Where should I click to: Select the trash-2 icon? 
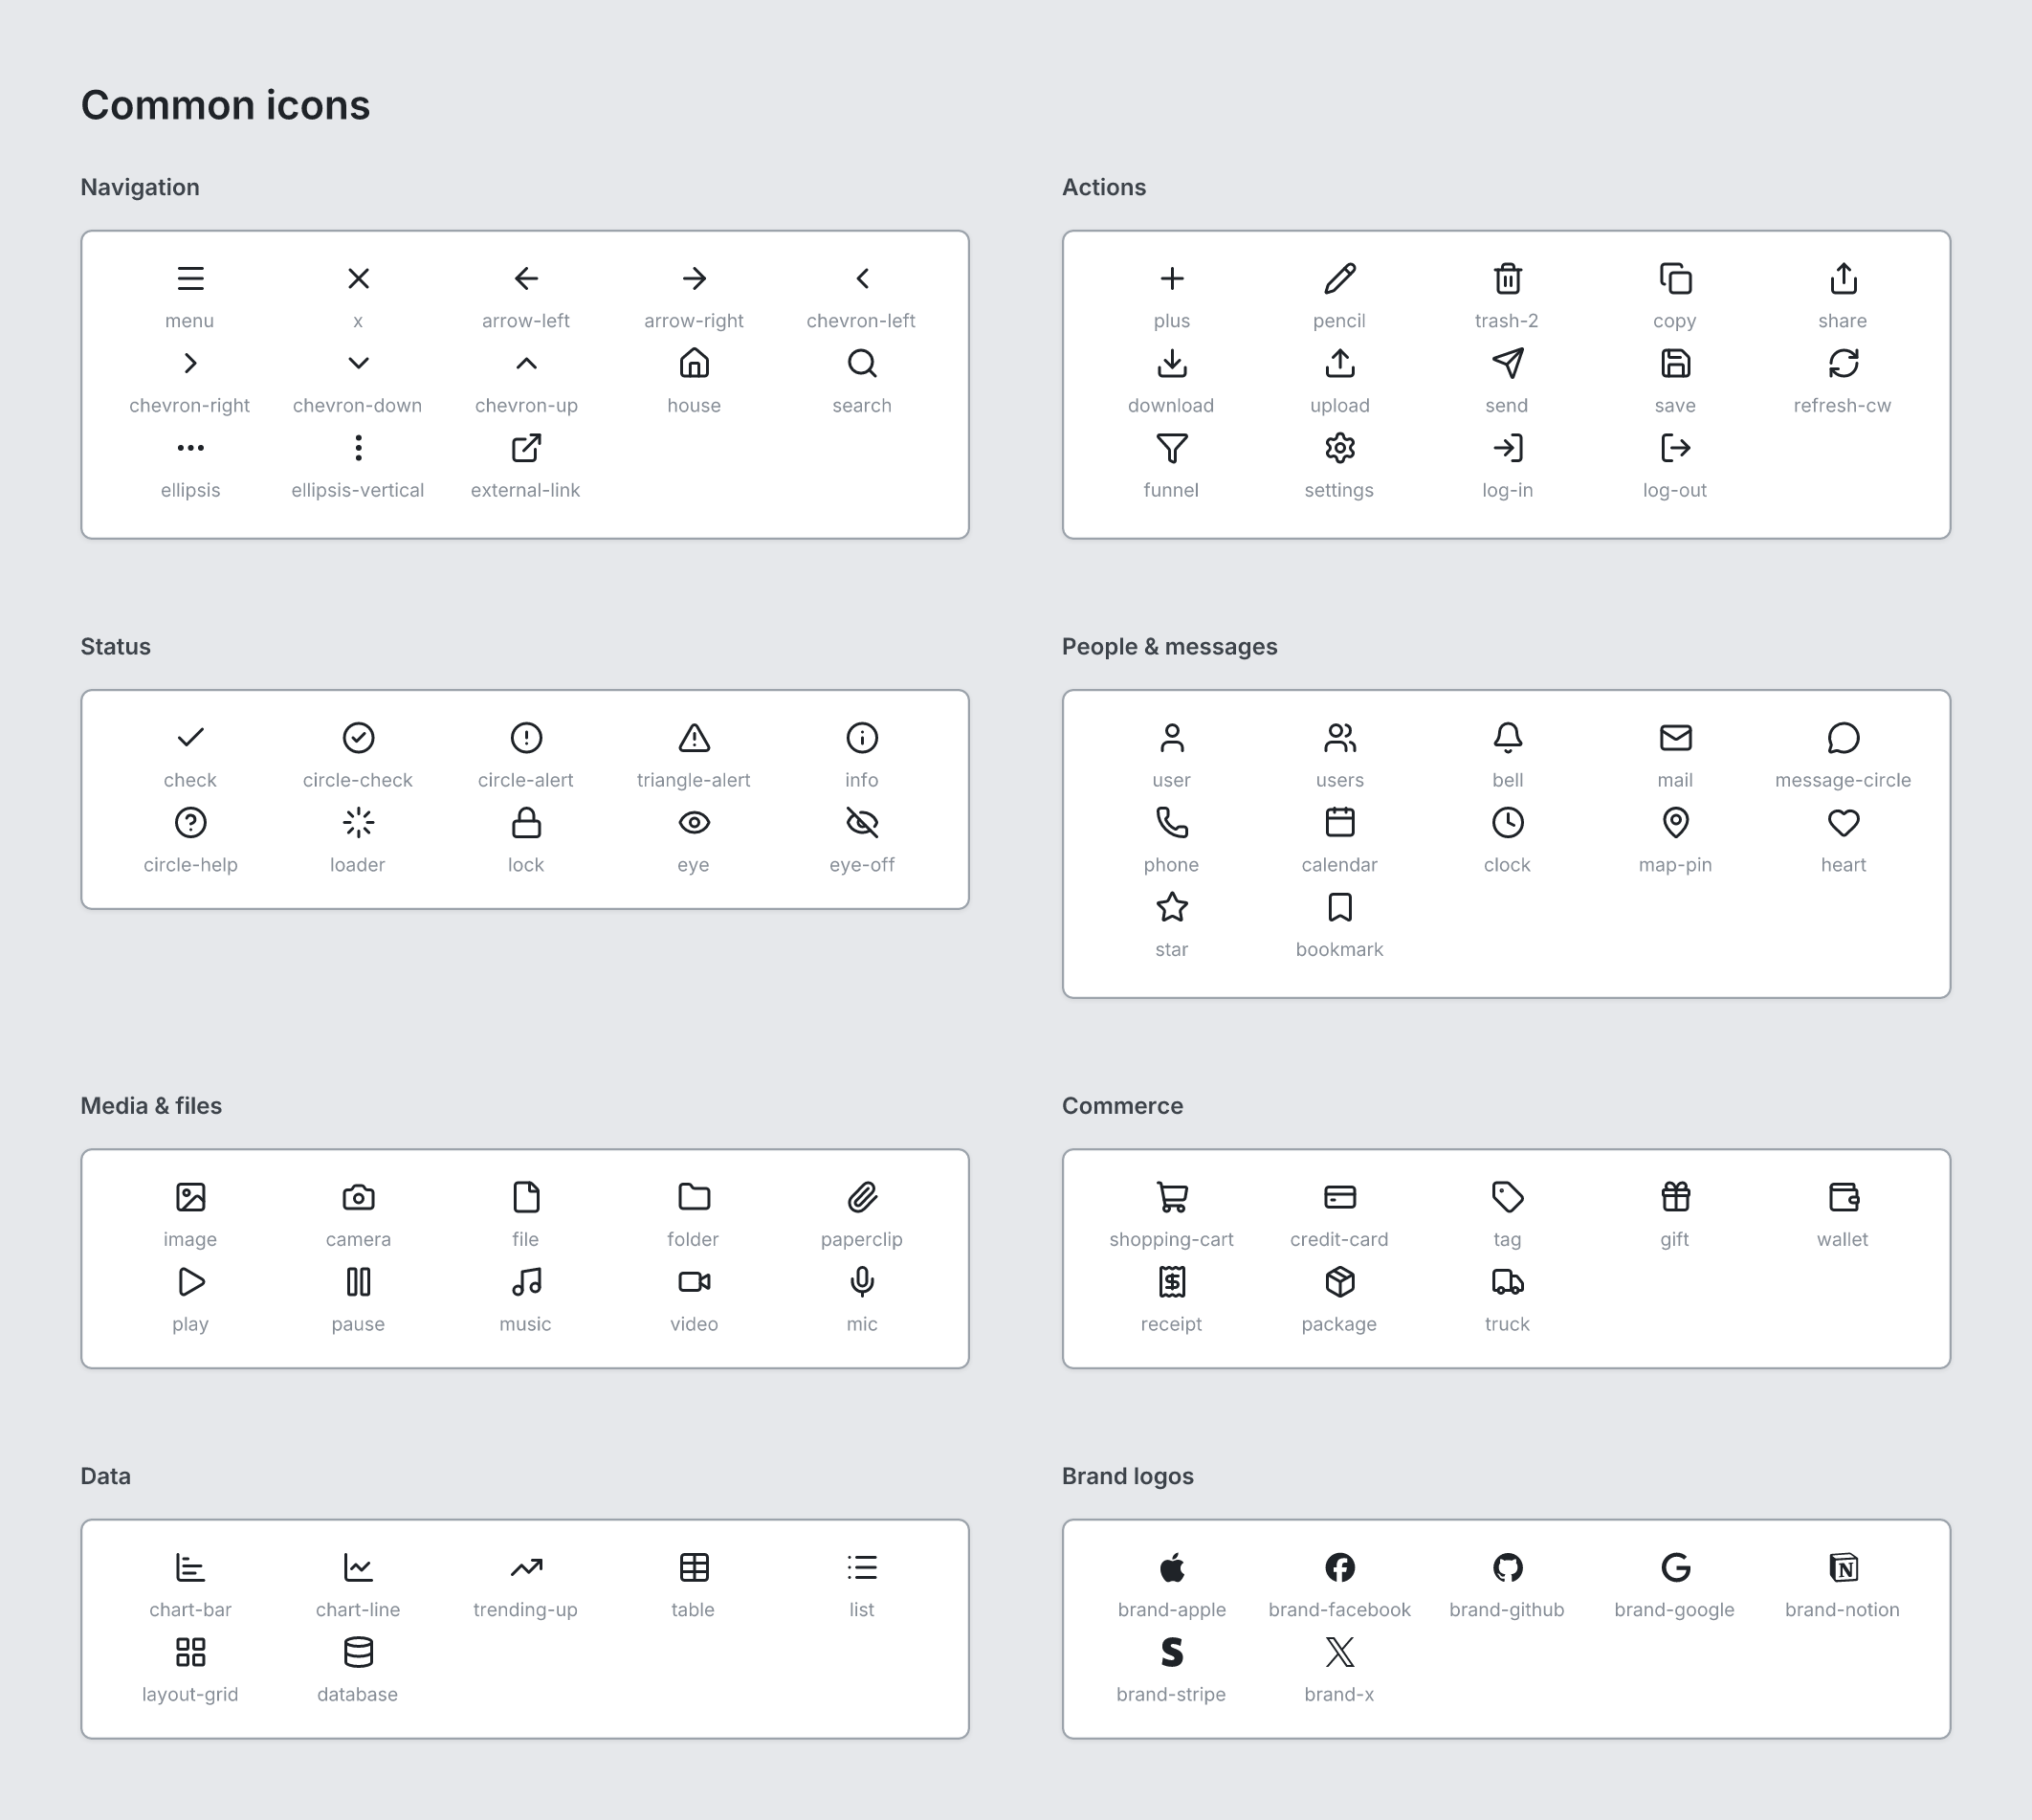tap(1508, 278)
